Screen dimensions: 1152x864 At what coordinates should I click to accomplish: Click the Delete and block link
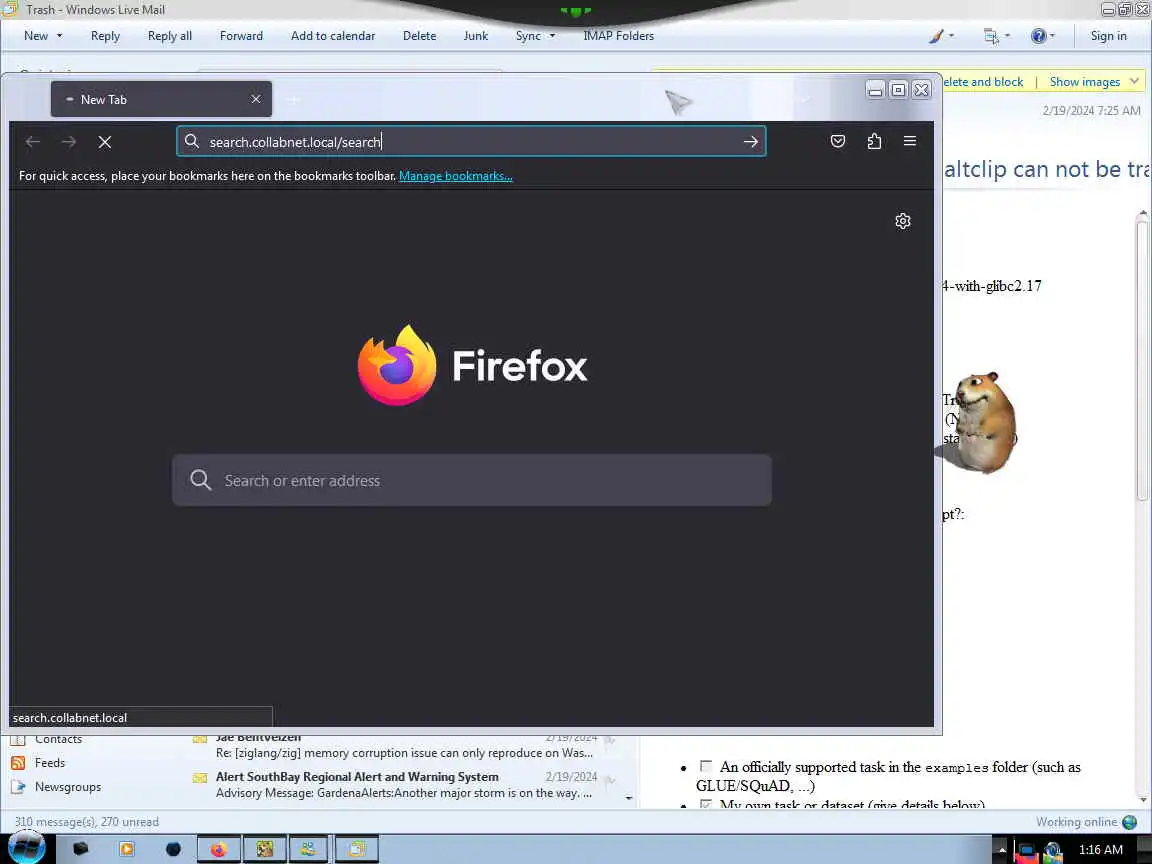pos(983,82)
